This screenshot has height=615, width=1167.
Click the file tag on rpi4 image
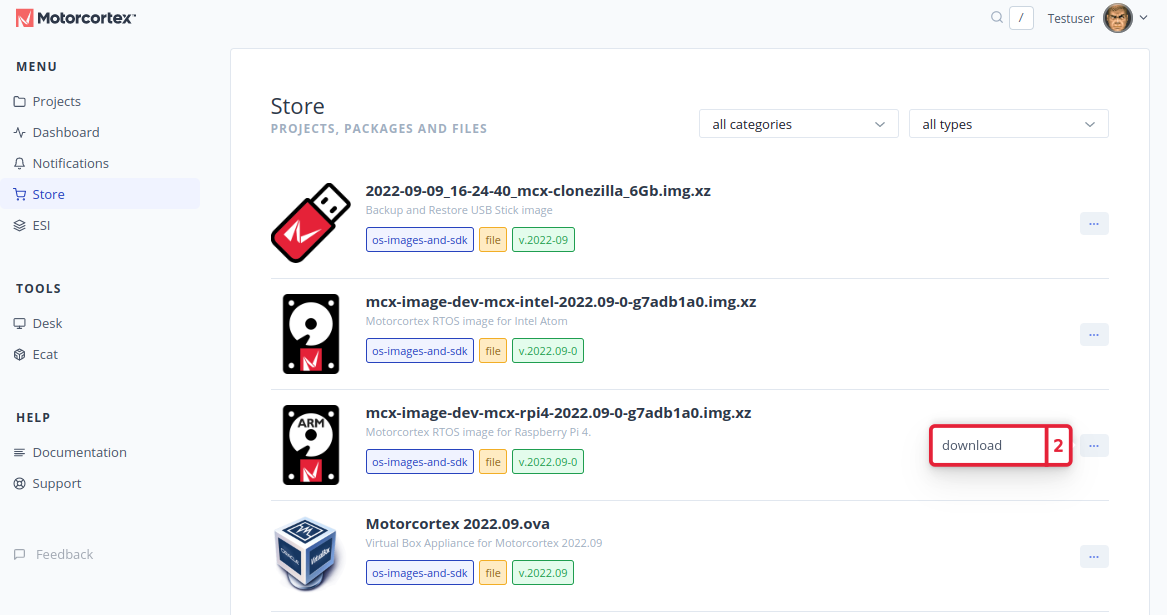(x=493, y=462)
